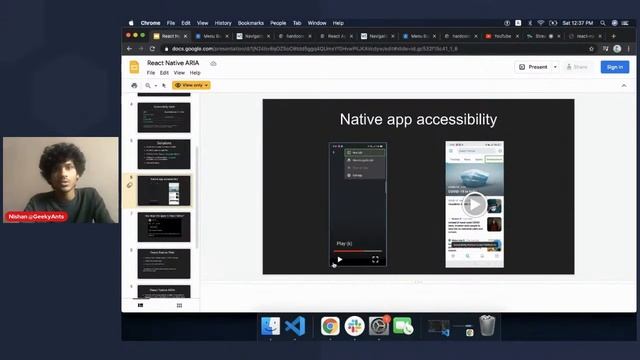Click the Wi-Fi icon in menu bar

point(540,23)
